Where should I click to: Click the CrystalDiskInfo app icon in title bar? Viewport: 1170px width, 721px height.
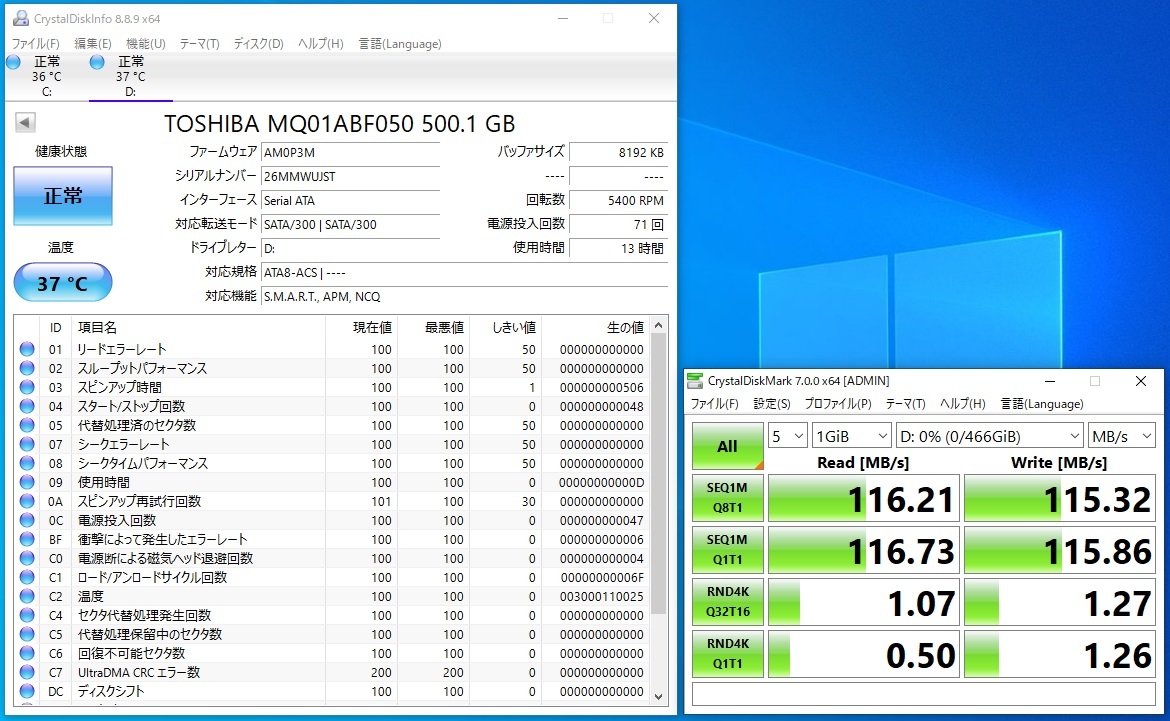pos(21,18)
